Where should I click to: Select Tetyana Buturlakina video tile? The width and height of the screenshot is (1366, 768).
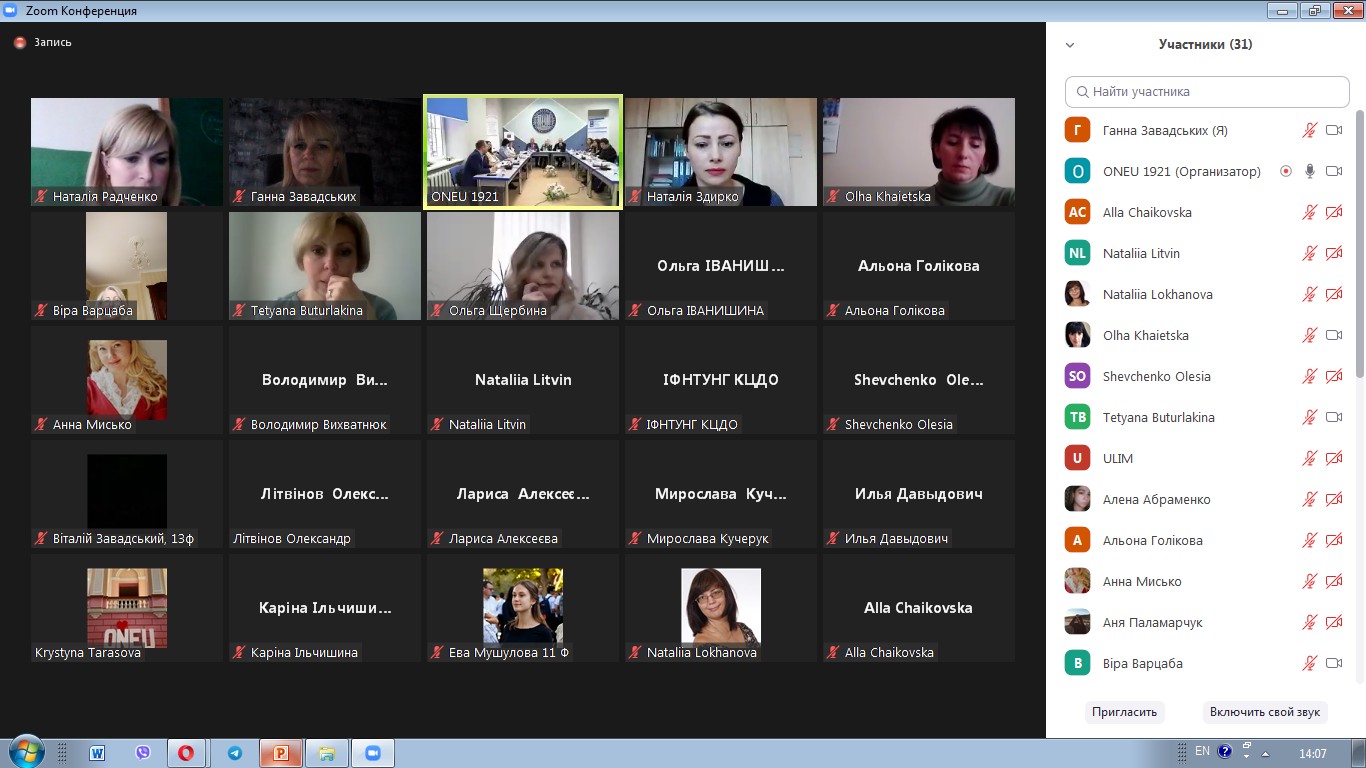[325, 266]
